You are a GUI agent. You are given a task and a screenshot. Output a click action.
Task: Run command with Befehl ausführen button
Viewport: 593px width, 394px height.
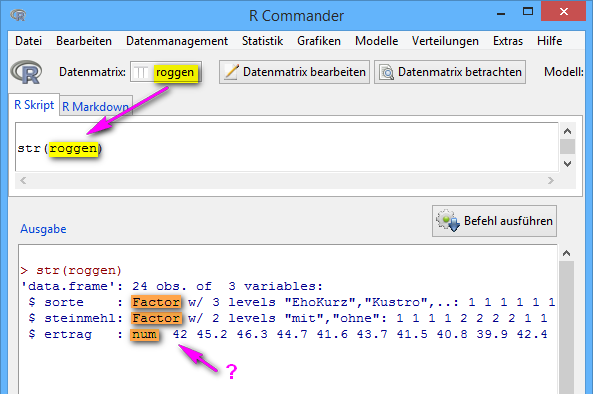tap(494, 221)
